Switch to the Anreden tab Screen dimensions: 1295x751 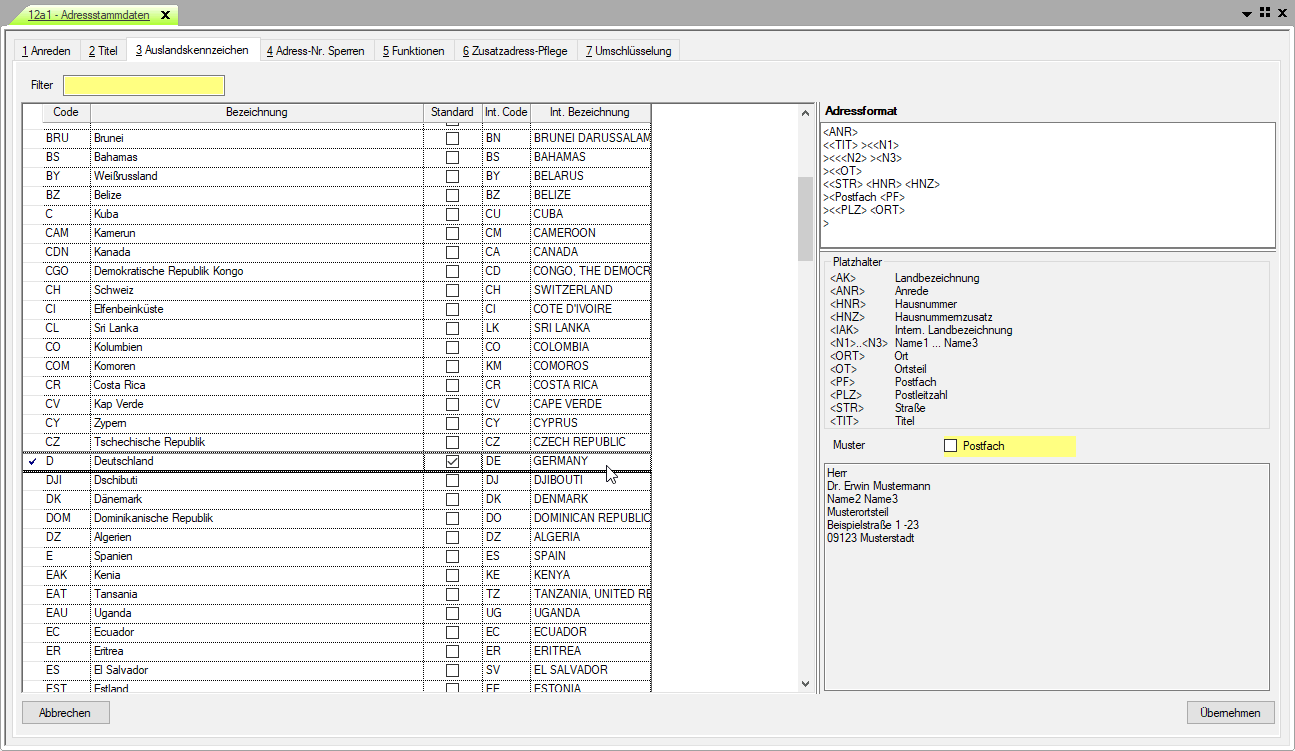tap(46, 51)
